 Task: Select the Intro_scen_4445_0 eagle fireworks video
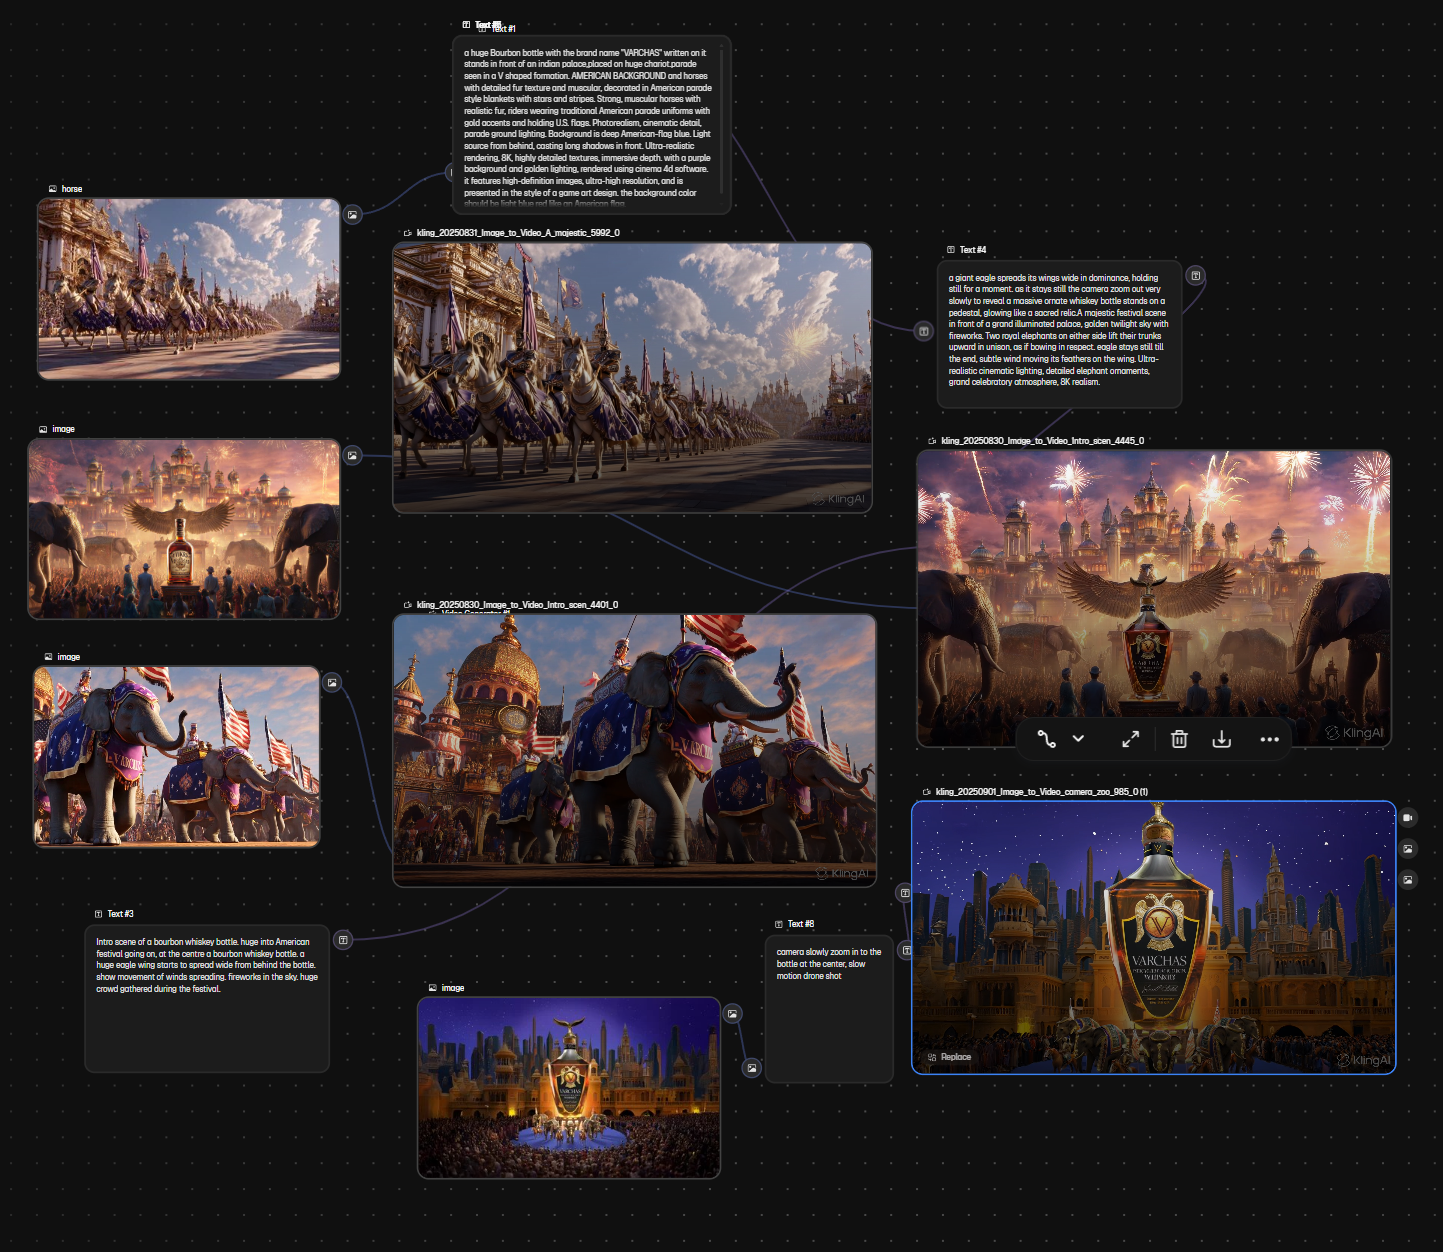1154,598
